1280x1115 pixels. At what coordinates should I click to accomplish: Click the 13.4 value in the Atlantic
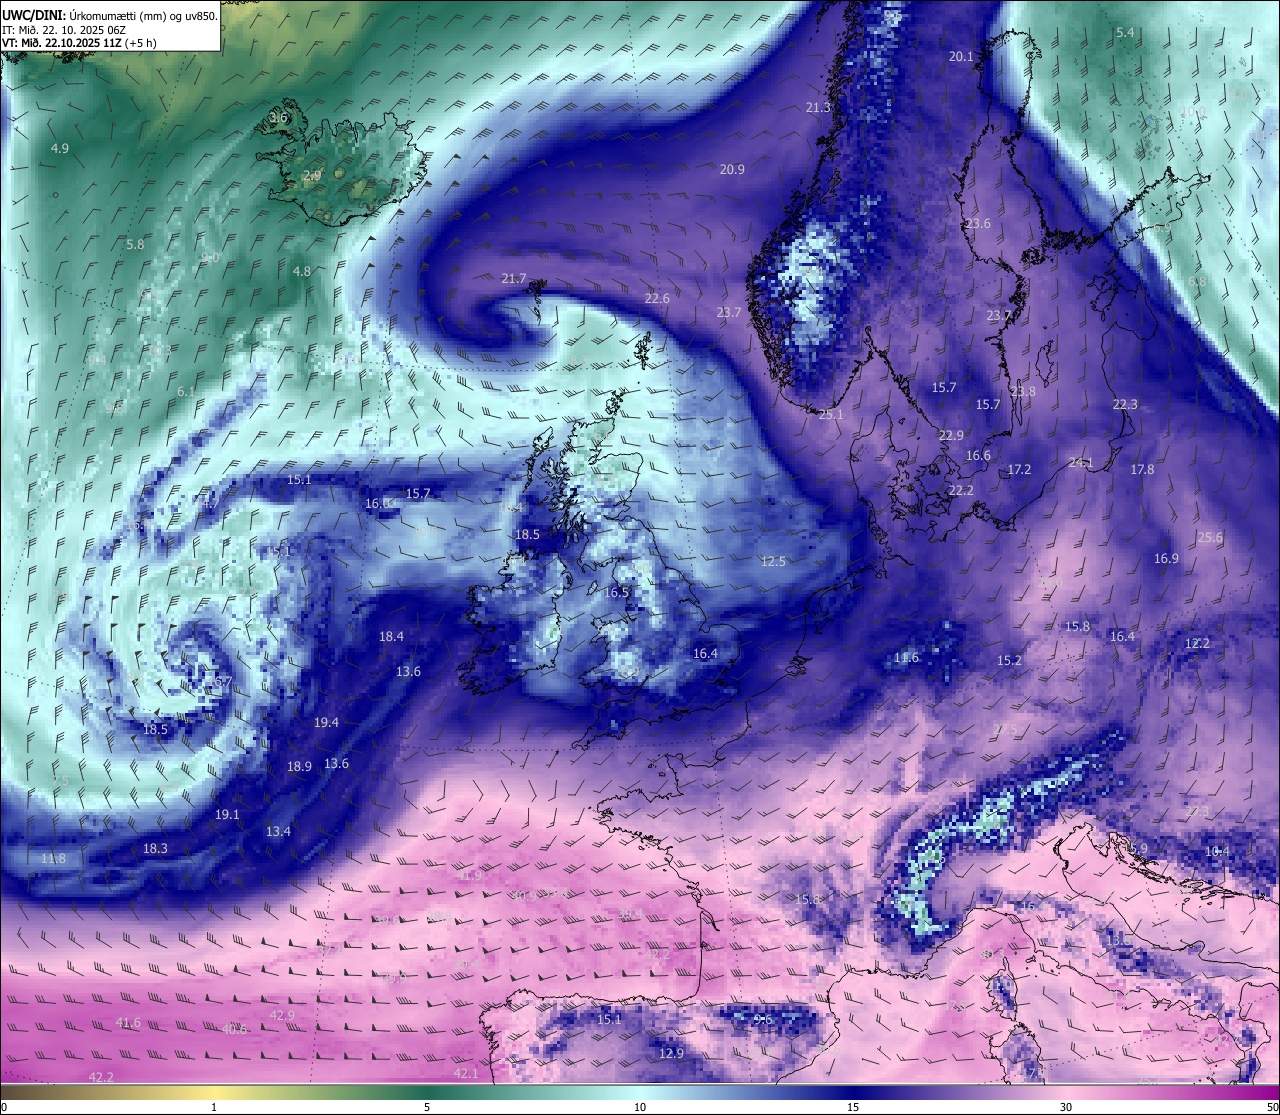tap(278, 831)
